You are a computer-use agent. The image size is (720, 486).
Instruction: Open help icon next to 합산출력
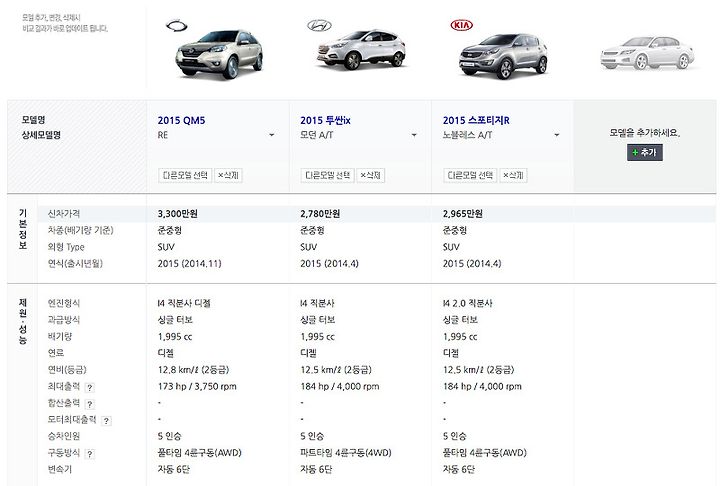tap(90, 404)
